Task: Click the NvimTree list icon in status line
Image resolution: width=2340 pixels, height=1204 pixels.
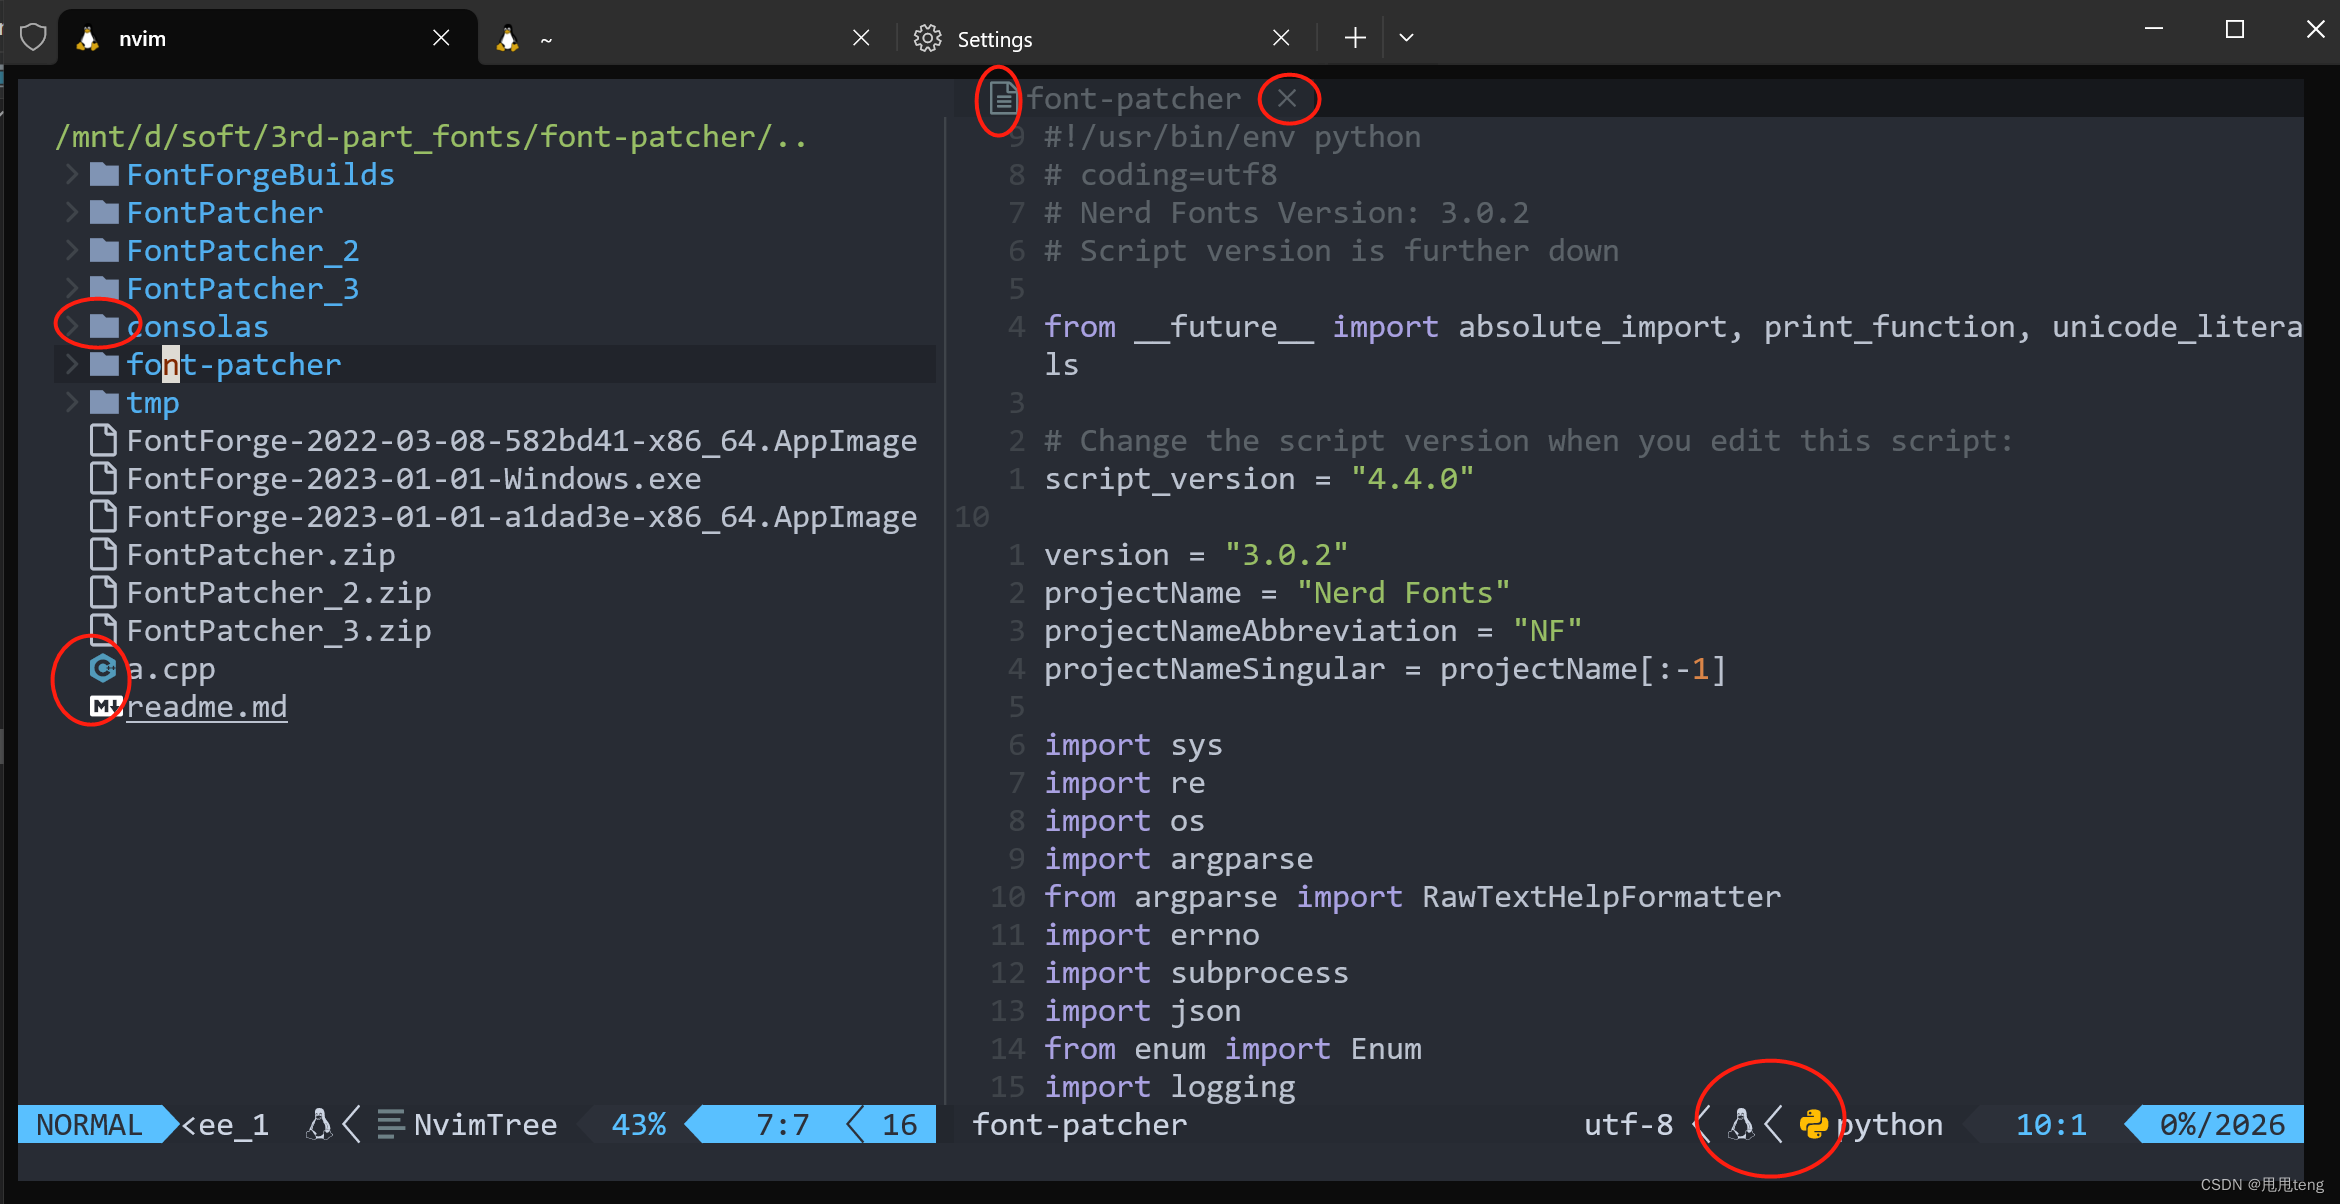Action: coord(390,1125)
